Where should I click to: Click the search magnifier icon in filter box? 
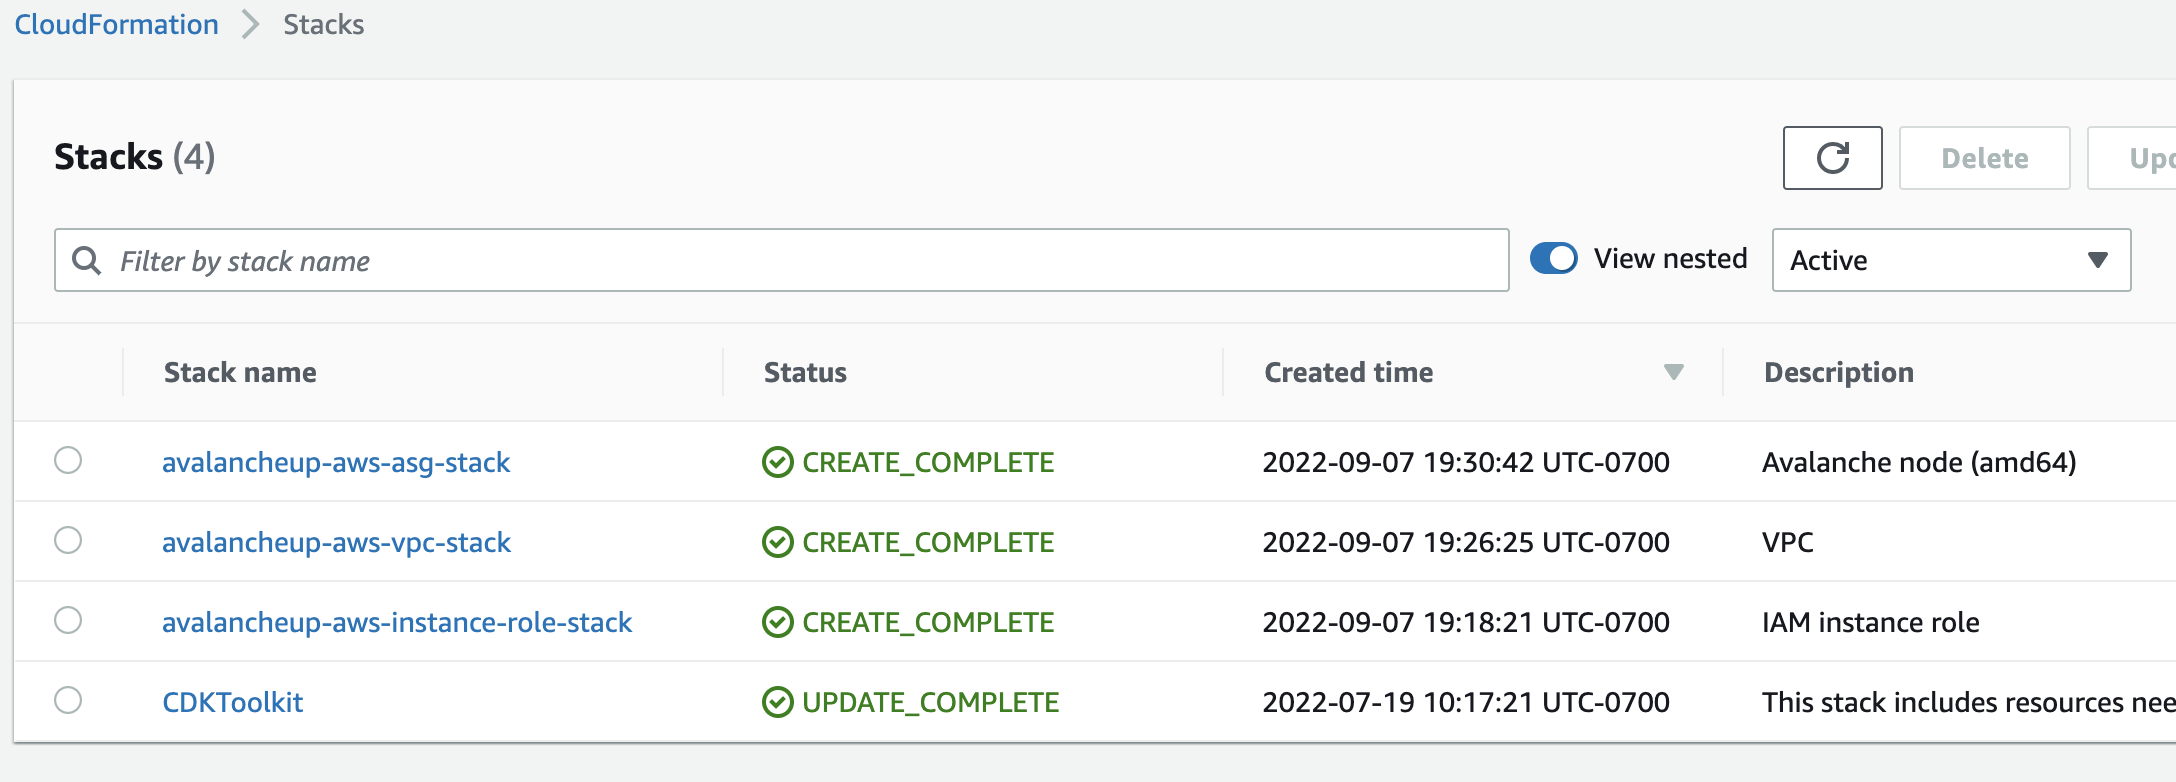[87, 261]
